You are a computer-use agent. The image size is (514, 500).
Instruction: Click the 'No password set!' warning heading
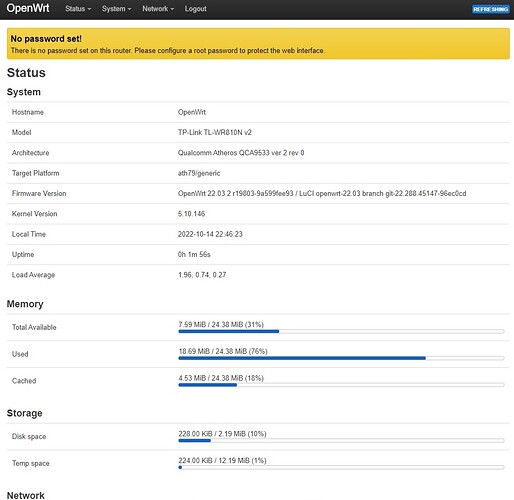46,39
